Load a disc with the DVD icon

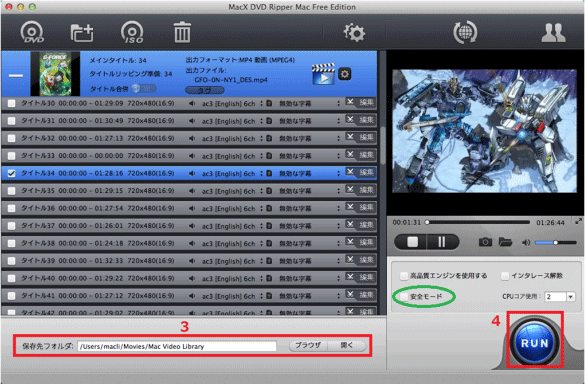pyautogui.click(x=32, y=32)
